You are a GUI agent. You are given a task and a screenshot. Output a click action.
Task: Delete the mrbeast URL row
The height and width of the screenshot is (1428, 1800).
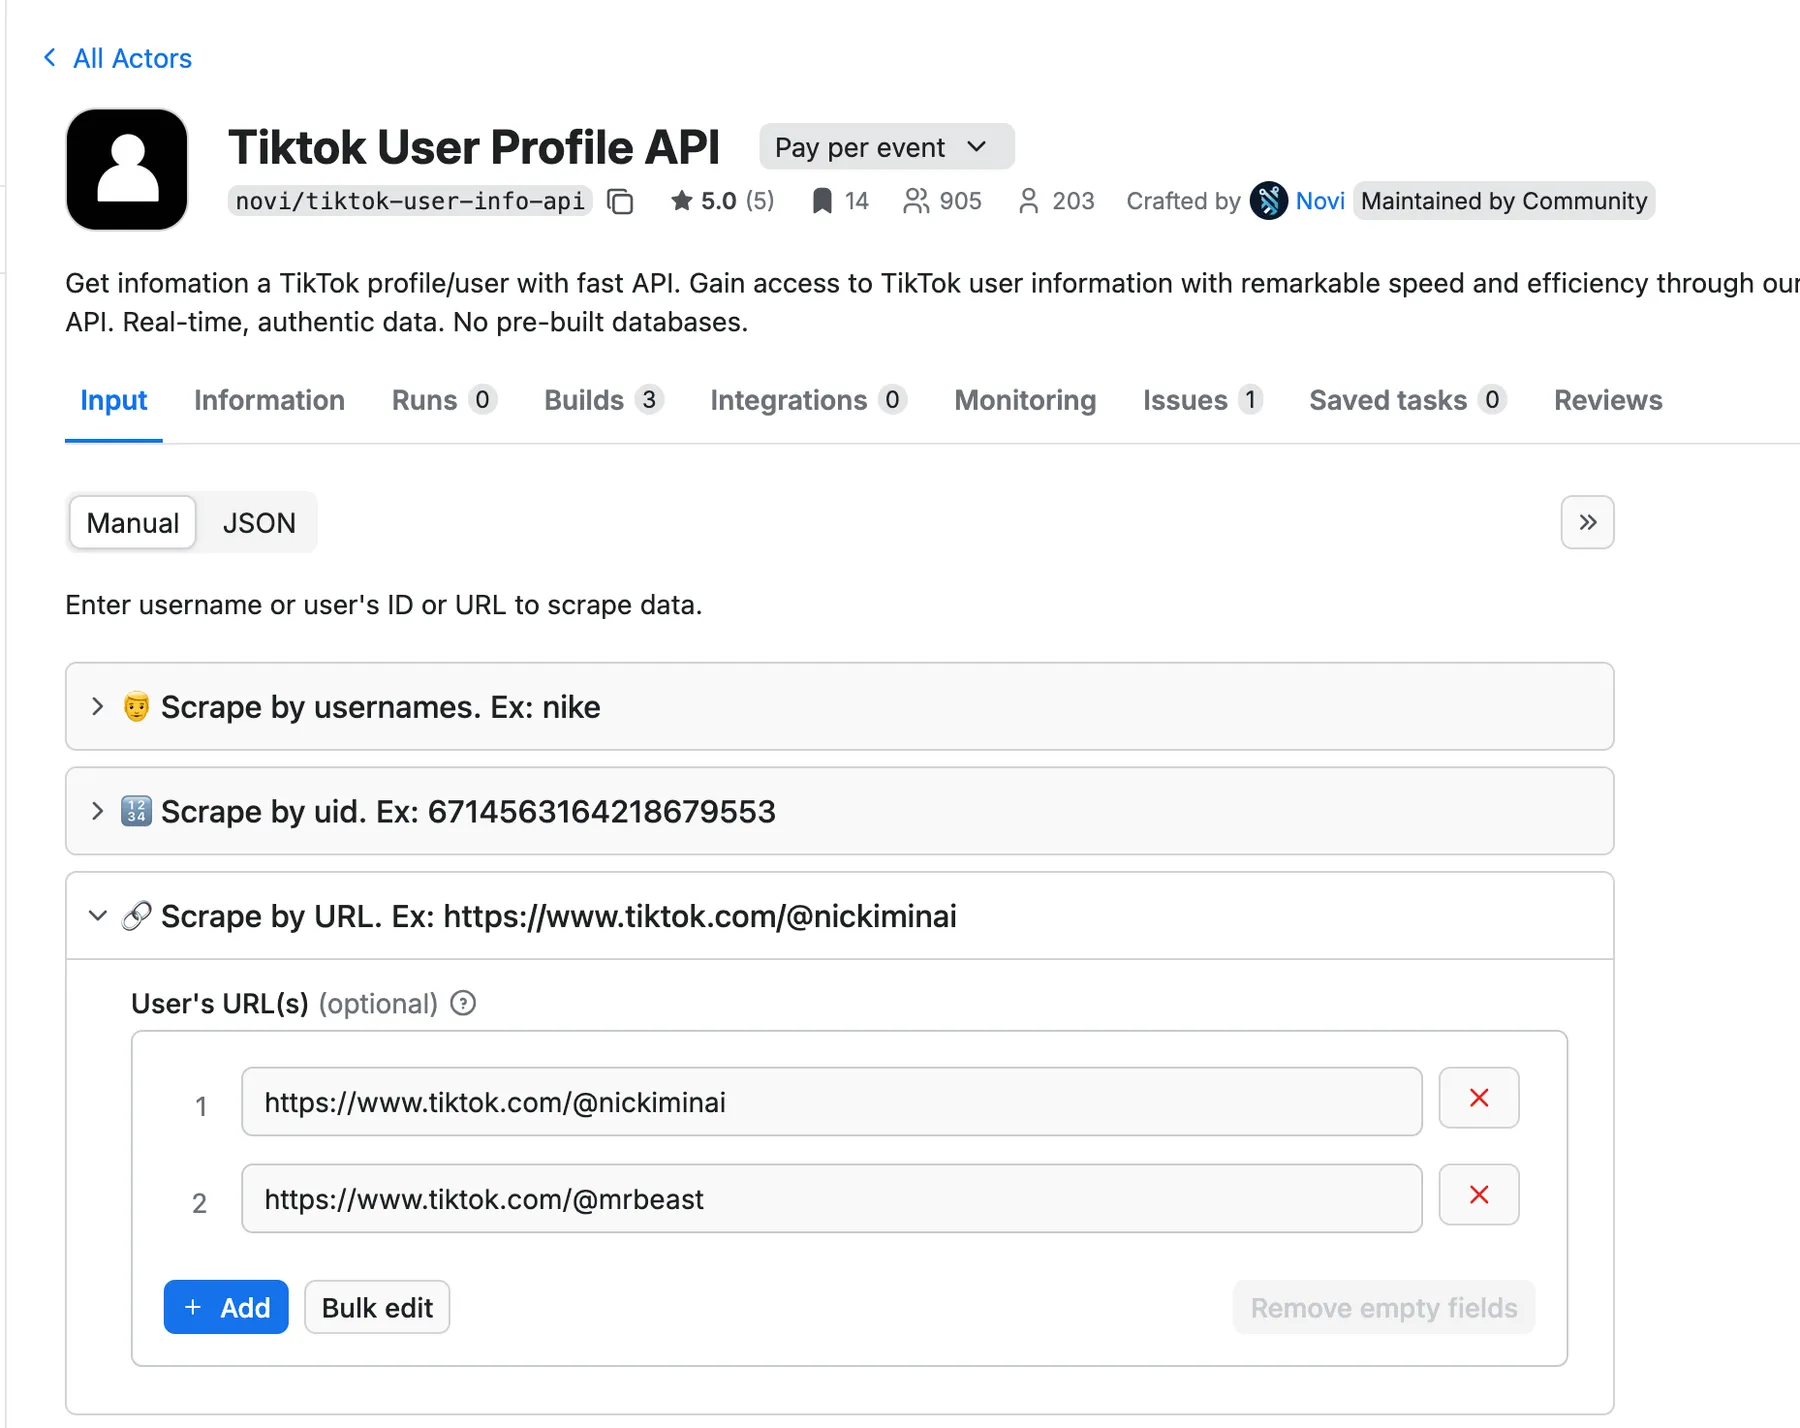[x=1478, y=1195]
